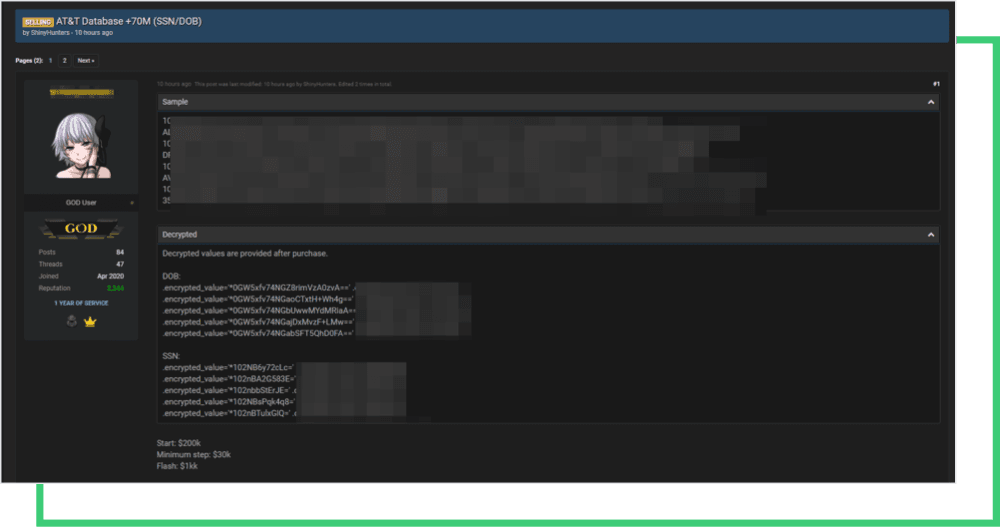The height and width of the screenshot is (527, 1000).
Task: Collapse the Decrypted code block chevron
Action: [x=931, y=234]
